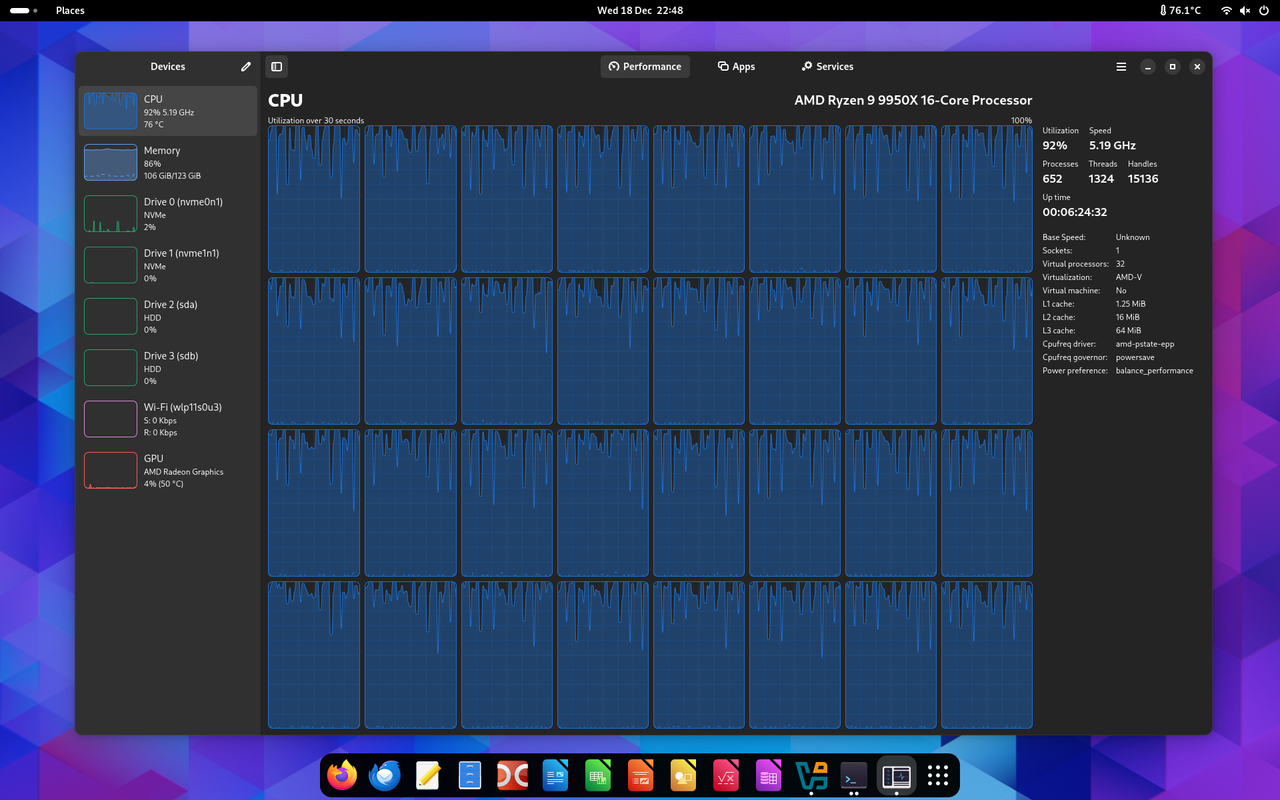Open the Places menu in top bar

click(70, 10)
